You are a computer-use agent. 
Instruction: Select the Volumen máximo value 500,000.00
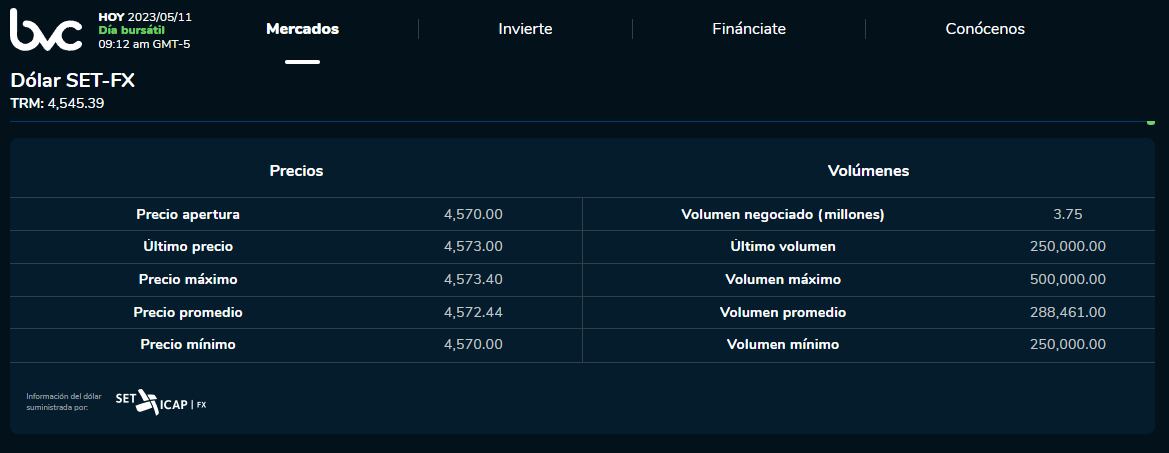[1067, 279]
